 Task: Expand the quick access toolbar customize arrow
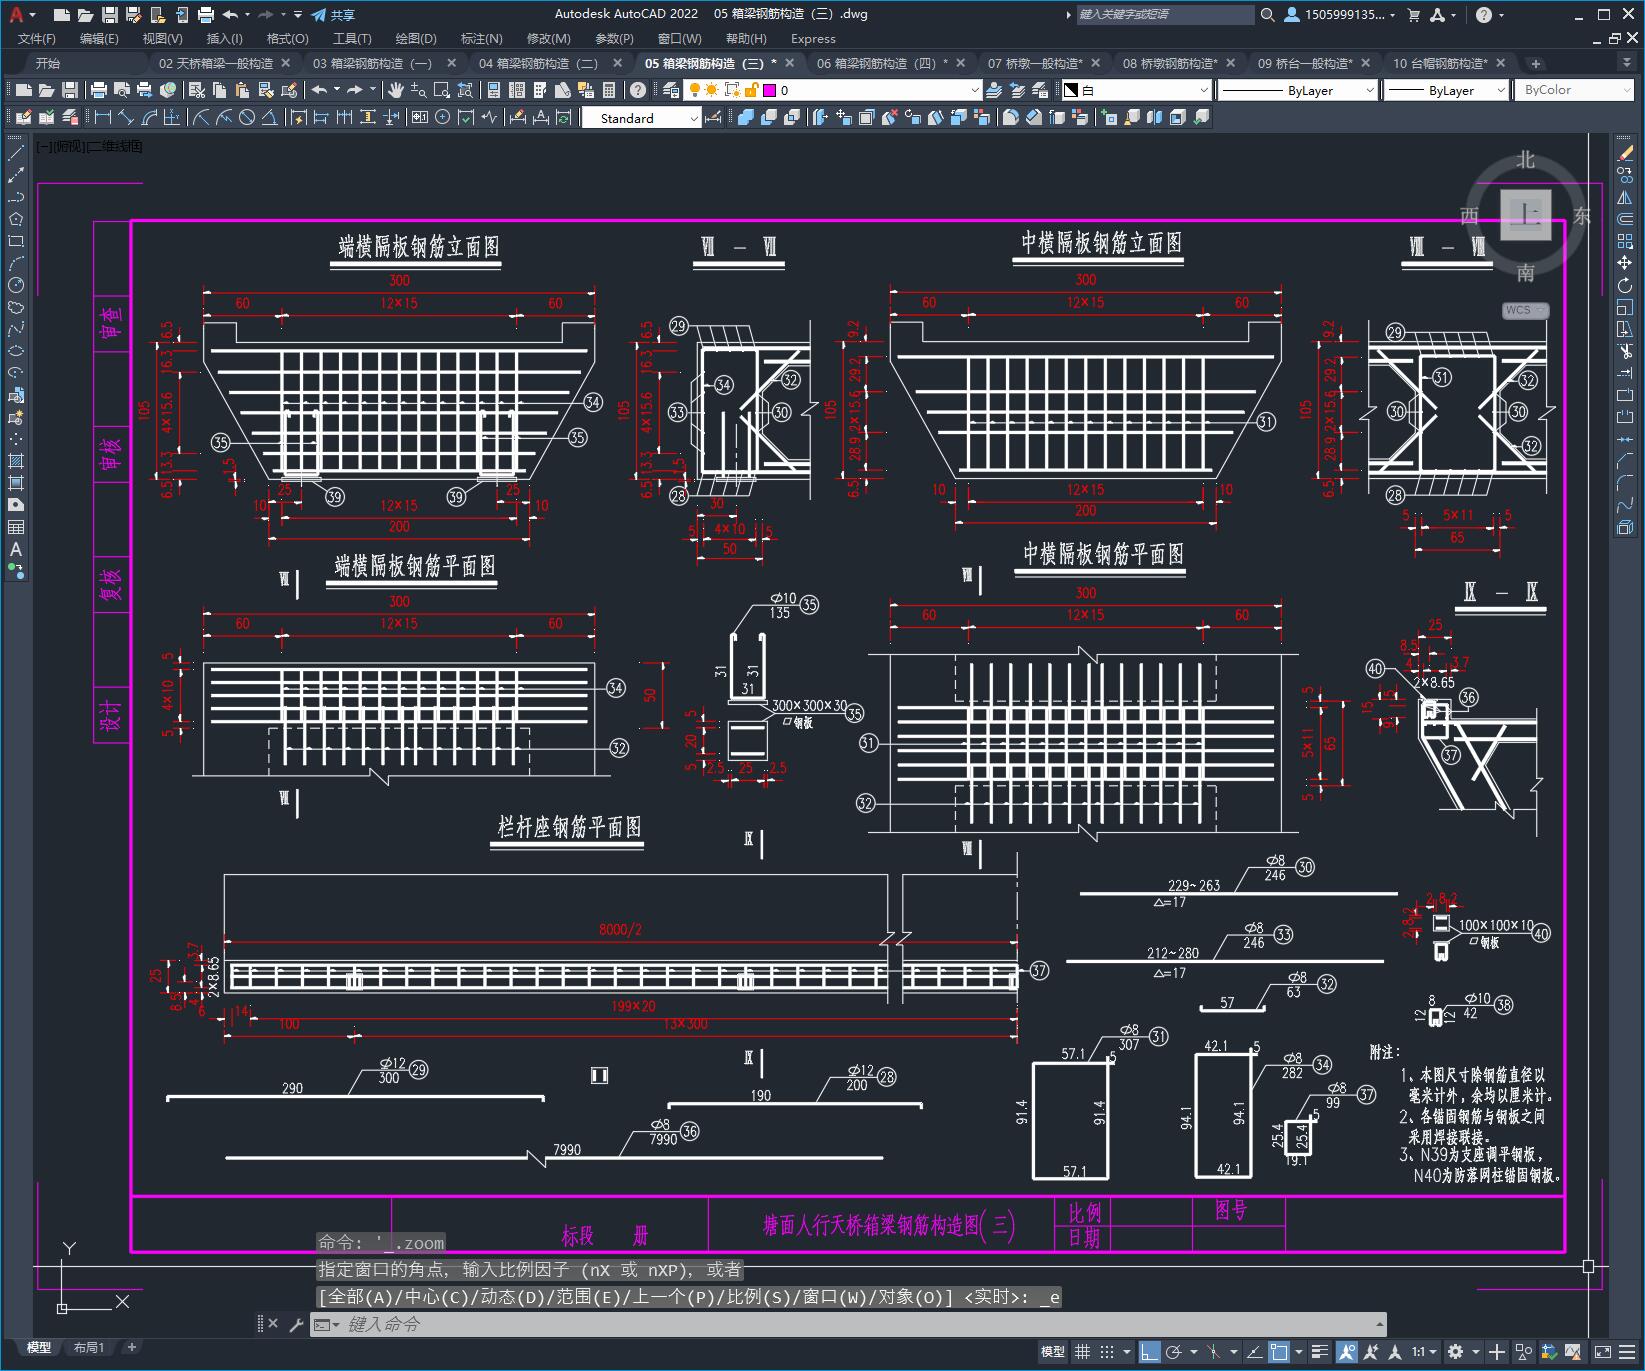click(x=298, y=14)
